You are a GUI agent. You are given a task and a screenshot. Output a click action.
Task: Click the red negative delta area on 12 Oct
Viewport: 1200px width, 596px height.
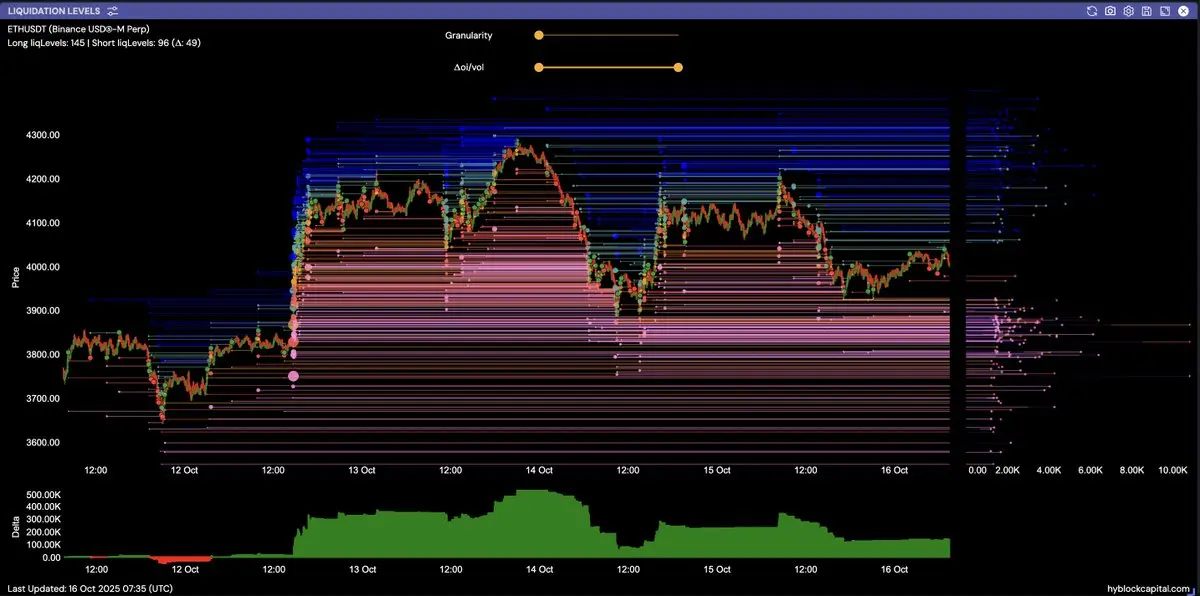[183, 559]
